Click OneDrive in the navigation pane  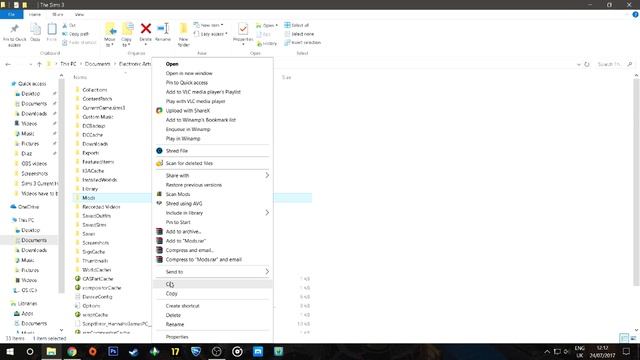pyautogui.click(x=28, y=207)
